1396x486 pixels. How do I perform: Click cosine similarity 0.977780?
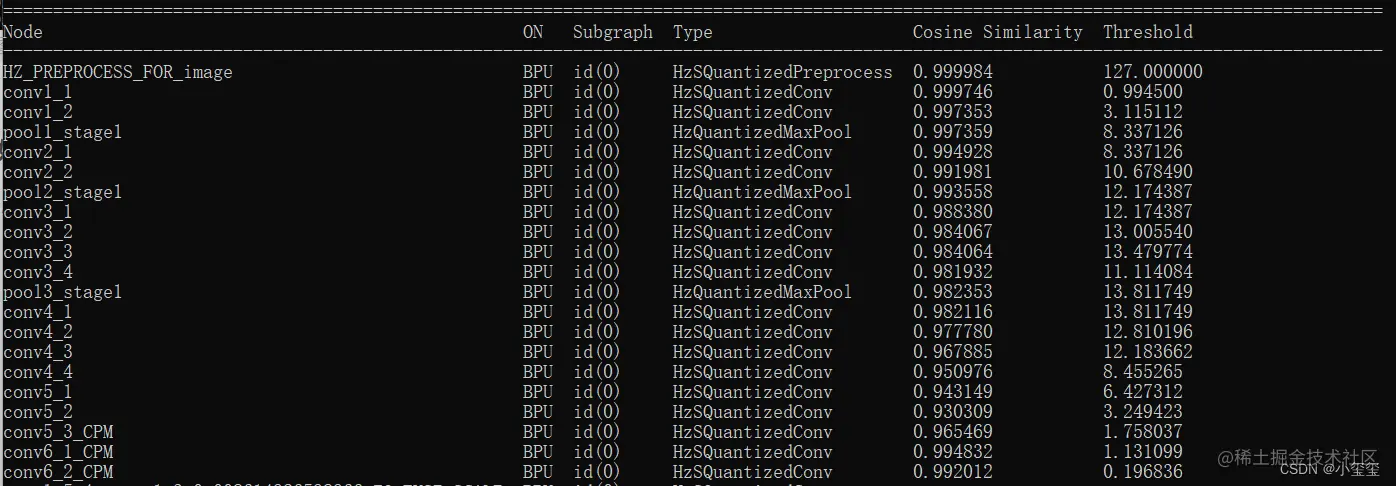pyautogui.click(x=953, y=332)
